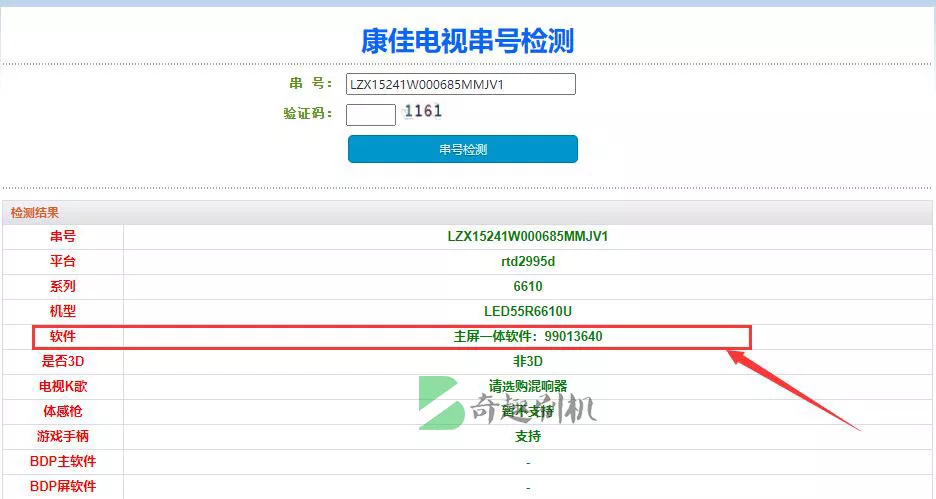Screen dimensions: 936x499
Task: Click the 检测结果 section header
Action: (35, 212)
